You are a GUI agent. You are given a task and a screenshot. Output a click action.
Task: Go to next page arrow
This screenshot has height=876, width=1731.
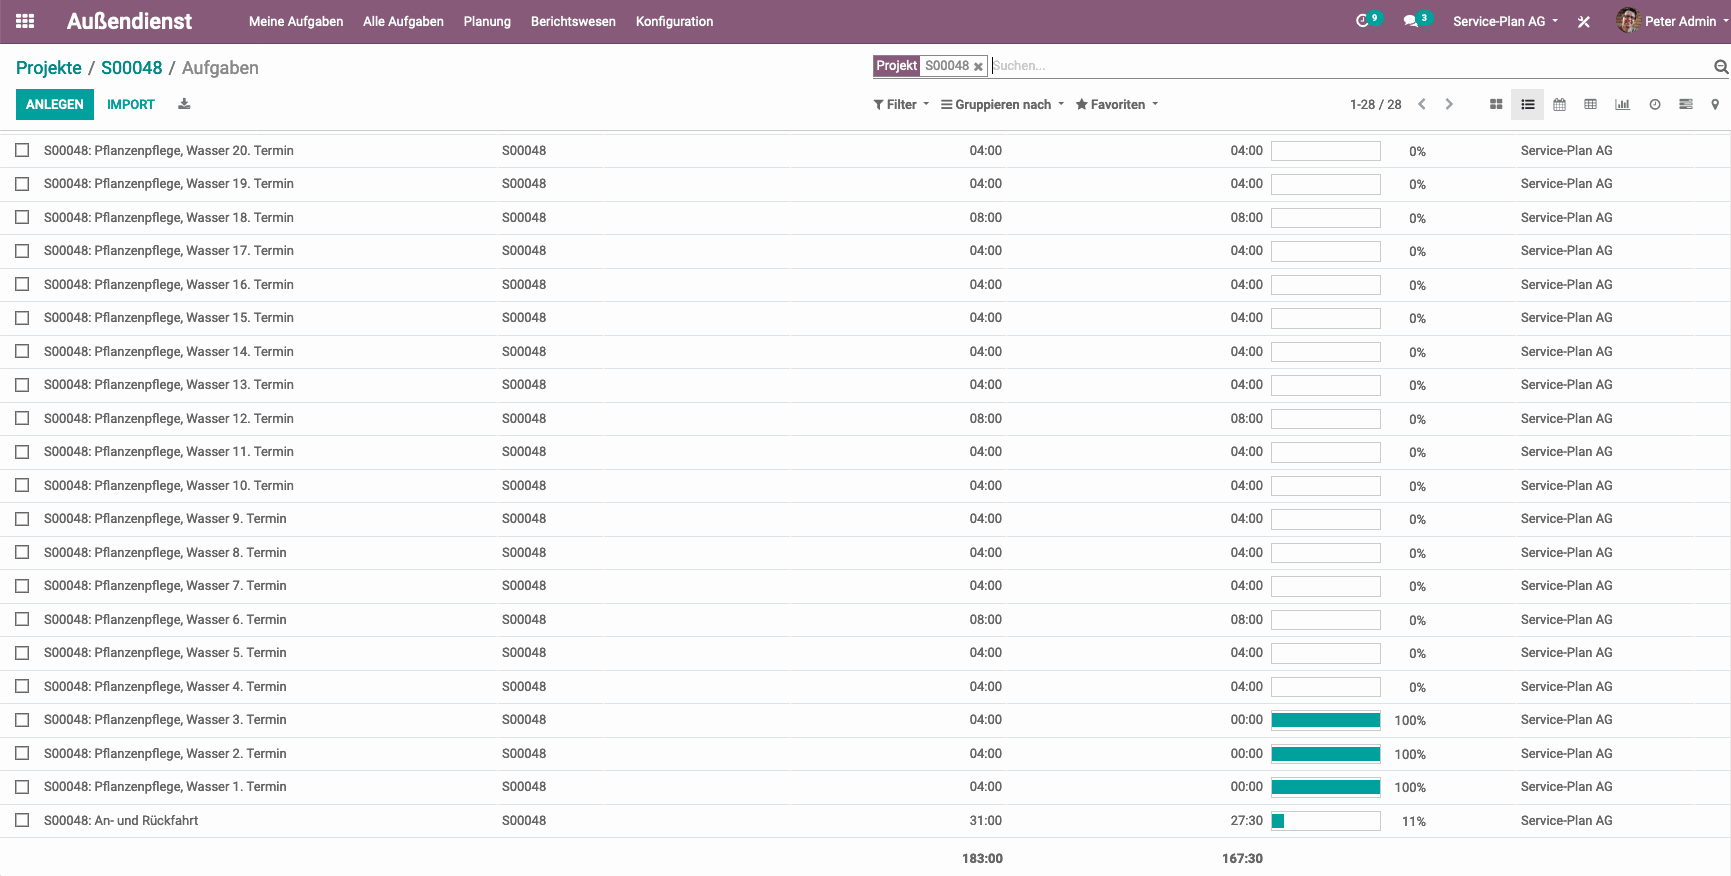pos(1449,104)
